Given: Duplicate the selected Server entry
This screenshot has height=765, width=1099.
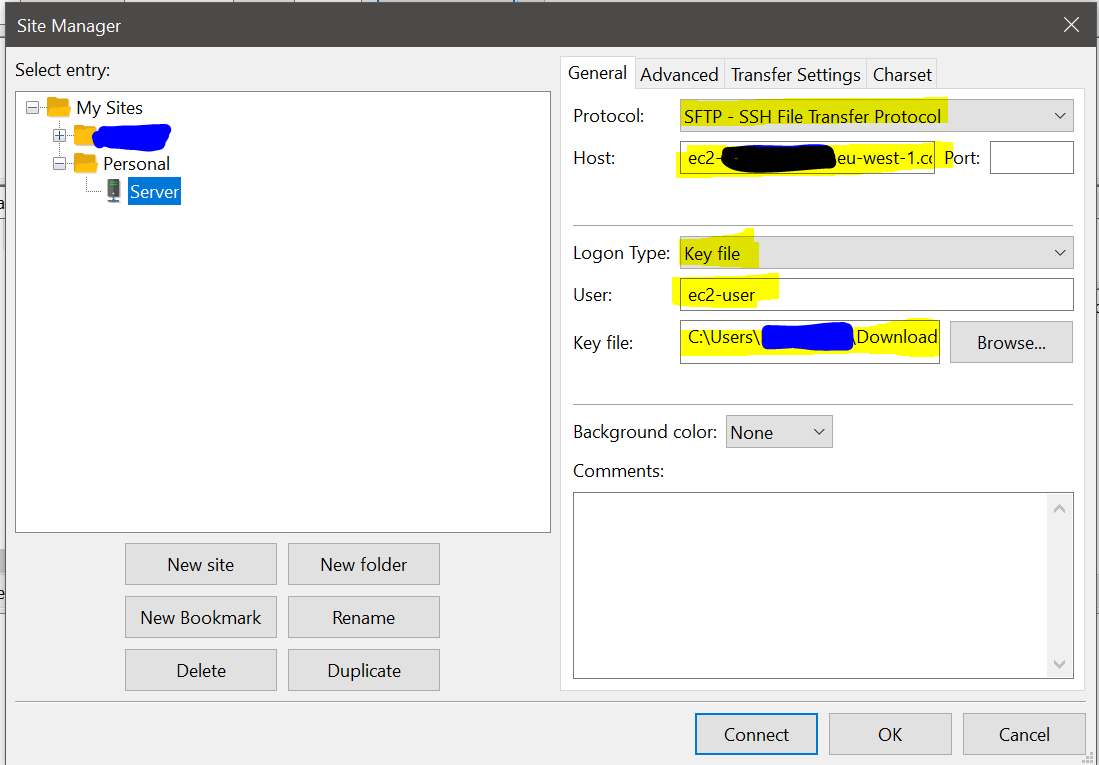Looking at the screenshot, I should (363, 669).
